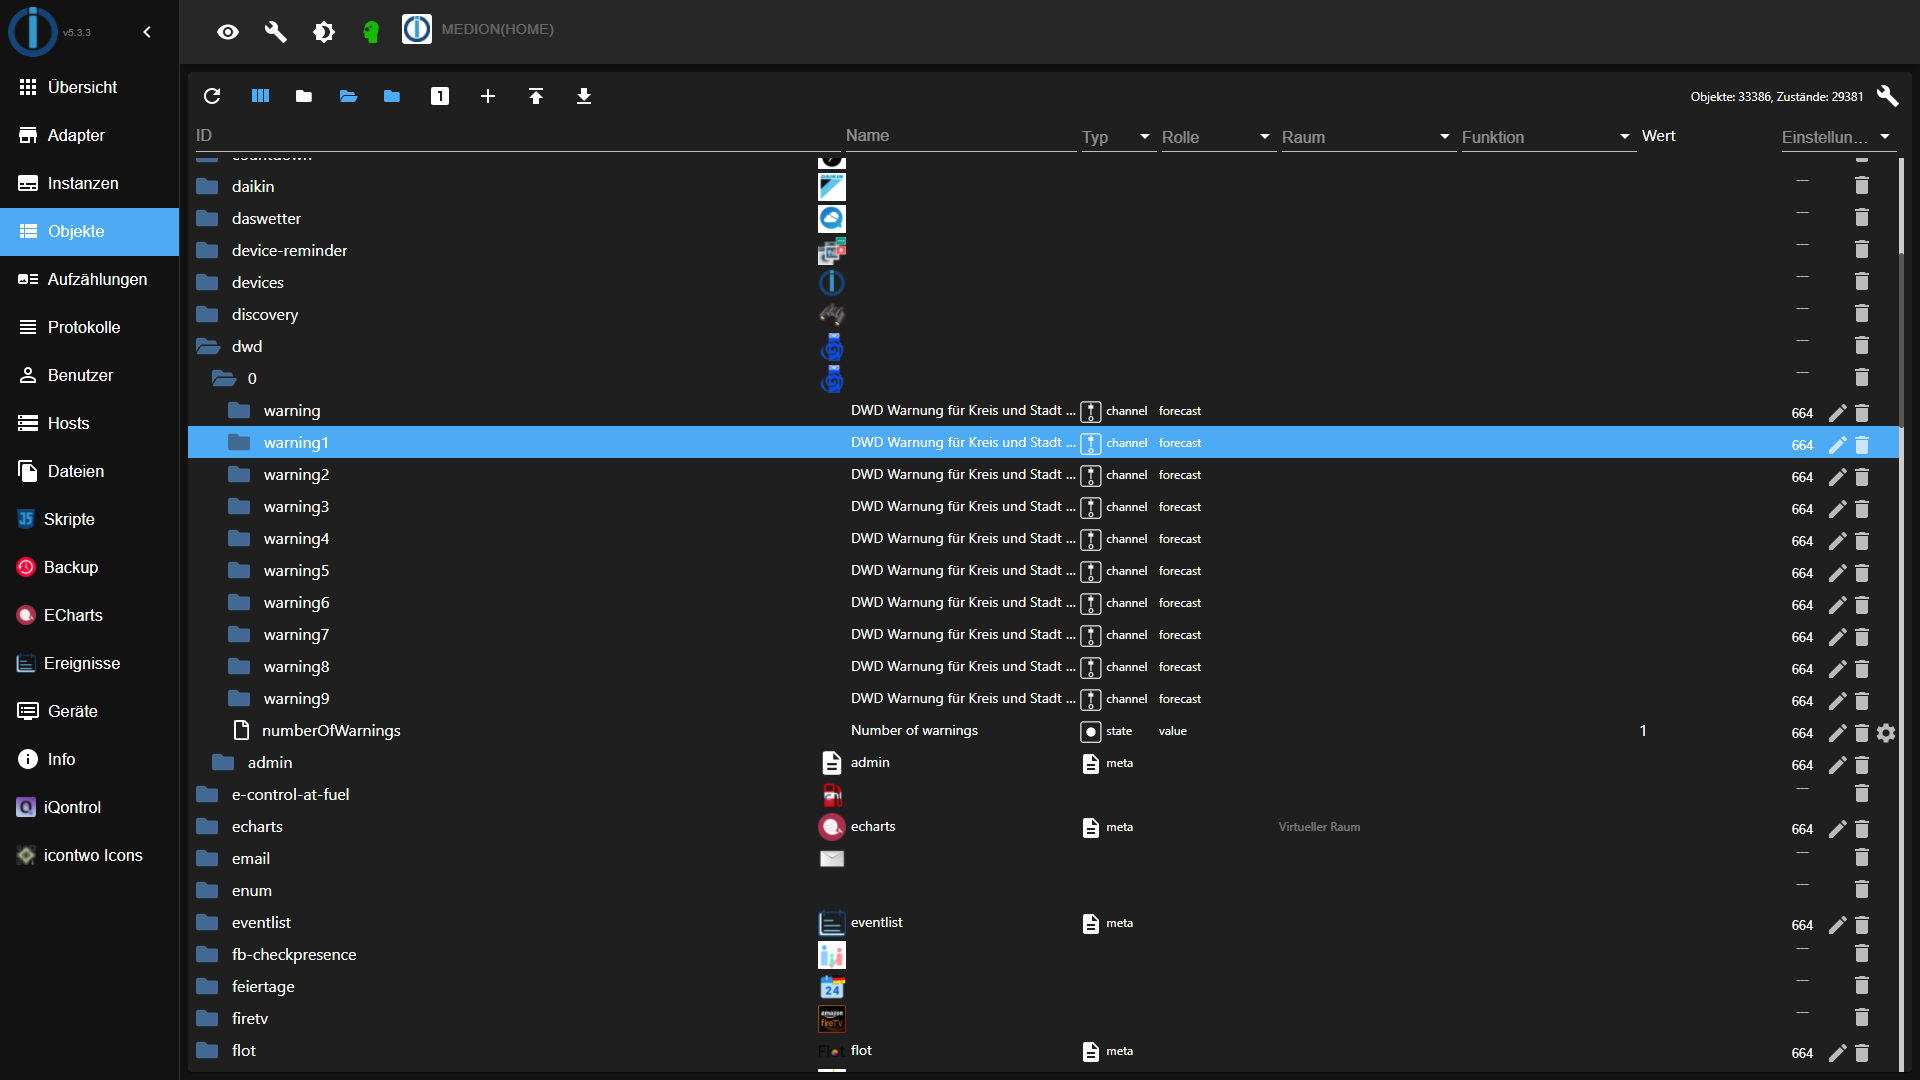Expand the daikin folder
The width and height of the screenshot is (1920, 1080).
207,186
